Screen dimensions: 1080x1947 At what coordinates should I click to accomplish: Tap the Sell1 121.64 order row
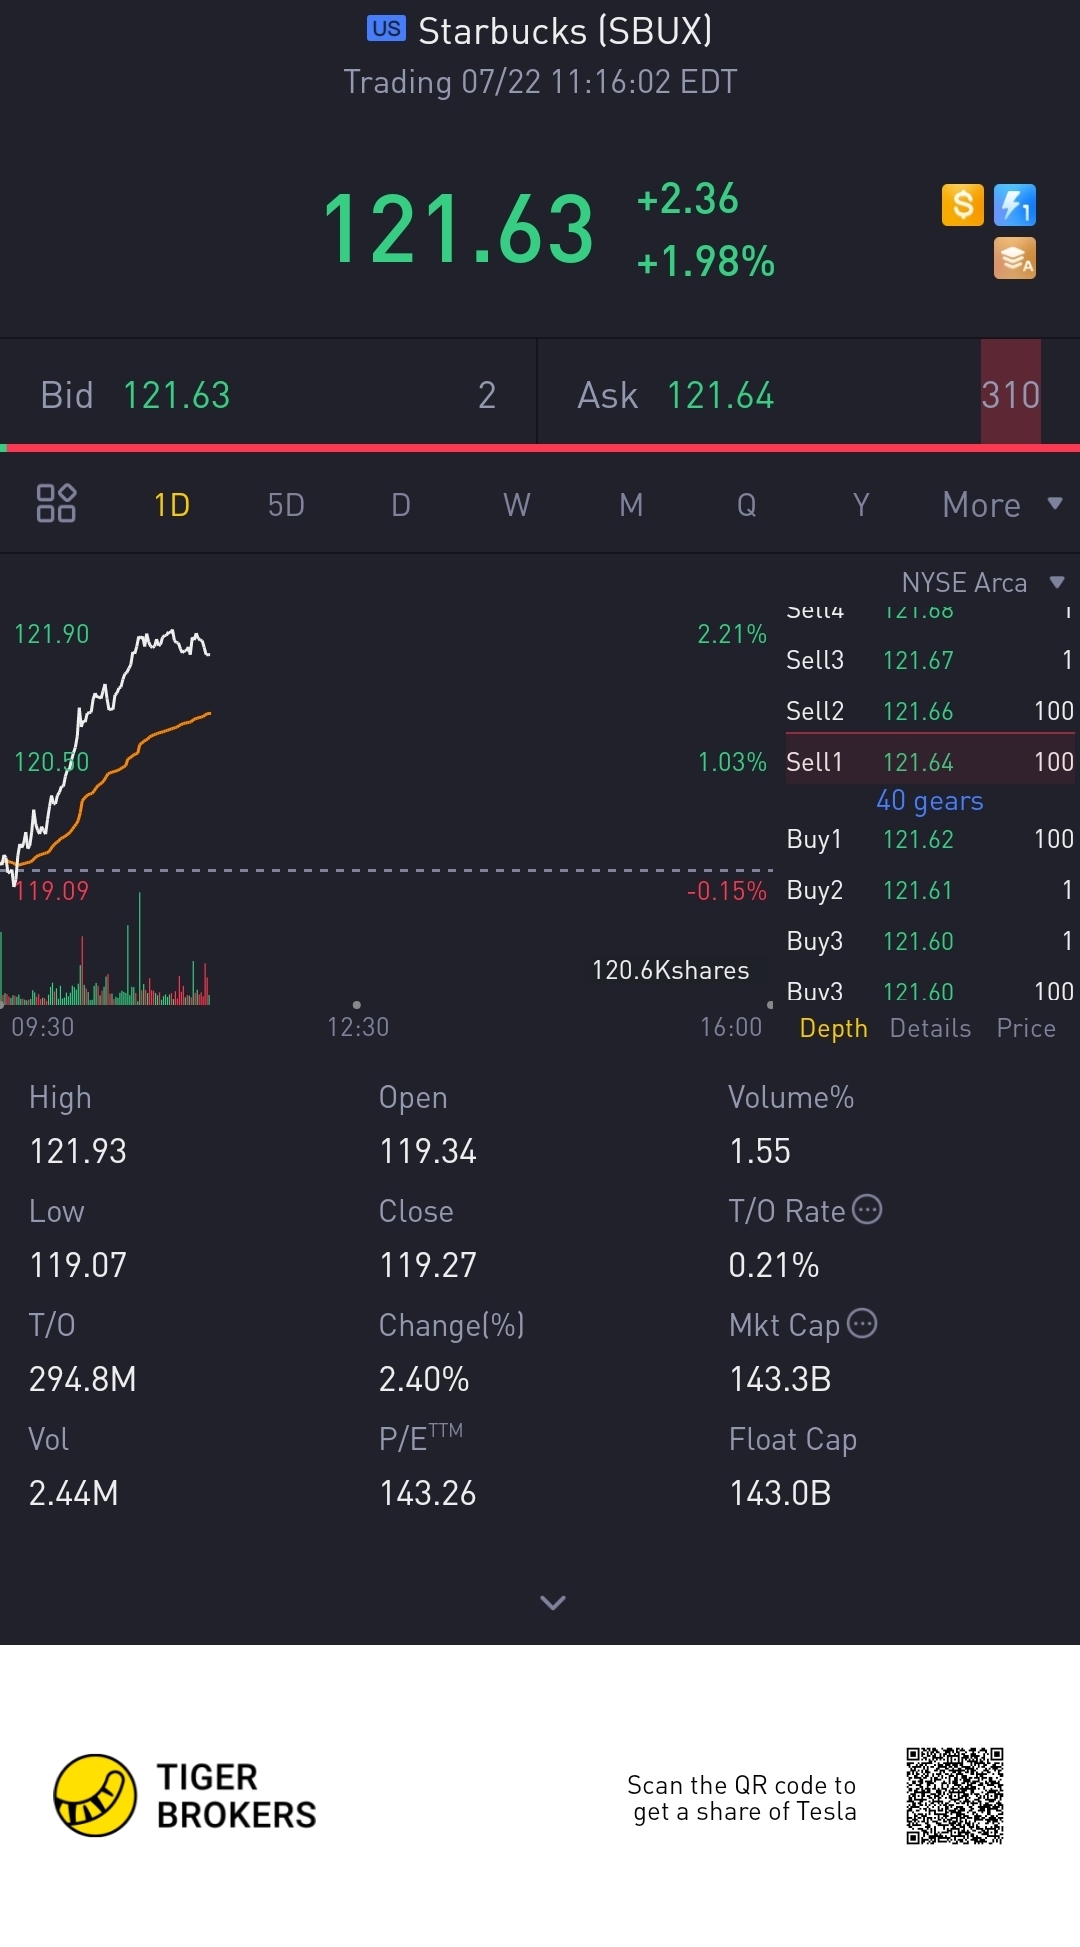pyautogui.click(x=930, y=761)
